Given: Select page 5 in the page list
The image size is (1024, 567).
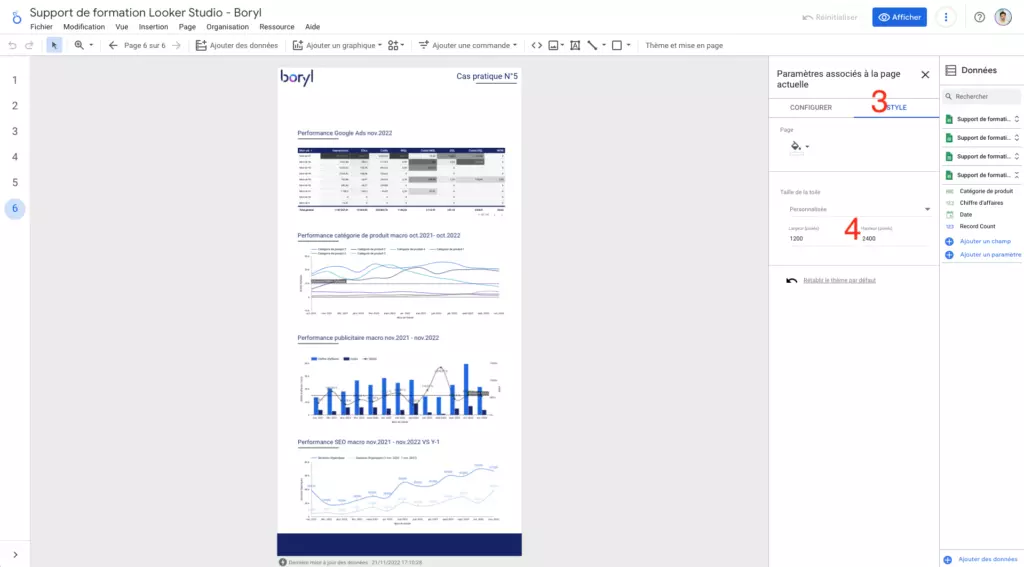Looking at the screenshot, I should tap(15, 183).
